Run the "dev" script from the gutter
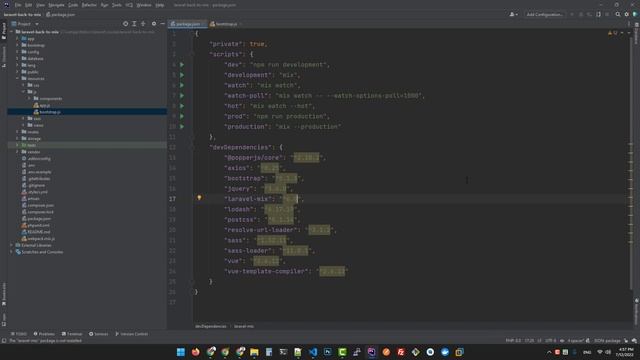The height and width of the screenshot is (360, 640). point(182,65)
